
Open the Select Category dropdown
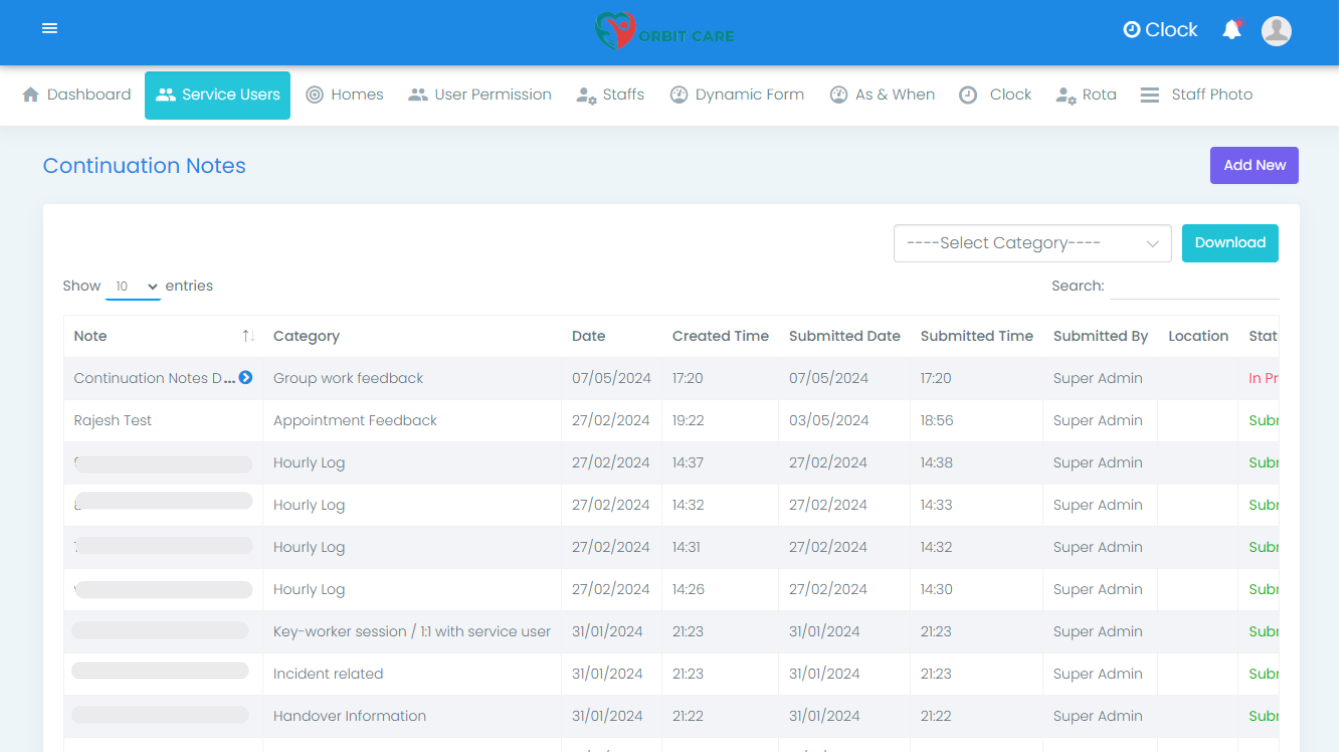1031,243
